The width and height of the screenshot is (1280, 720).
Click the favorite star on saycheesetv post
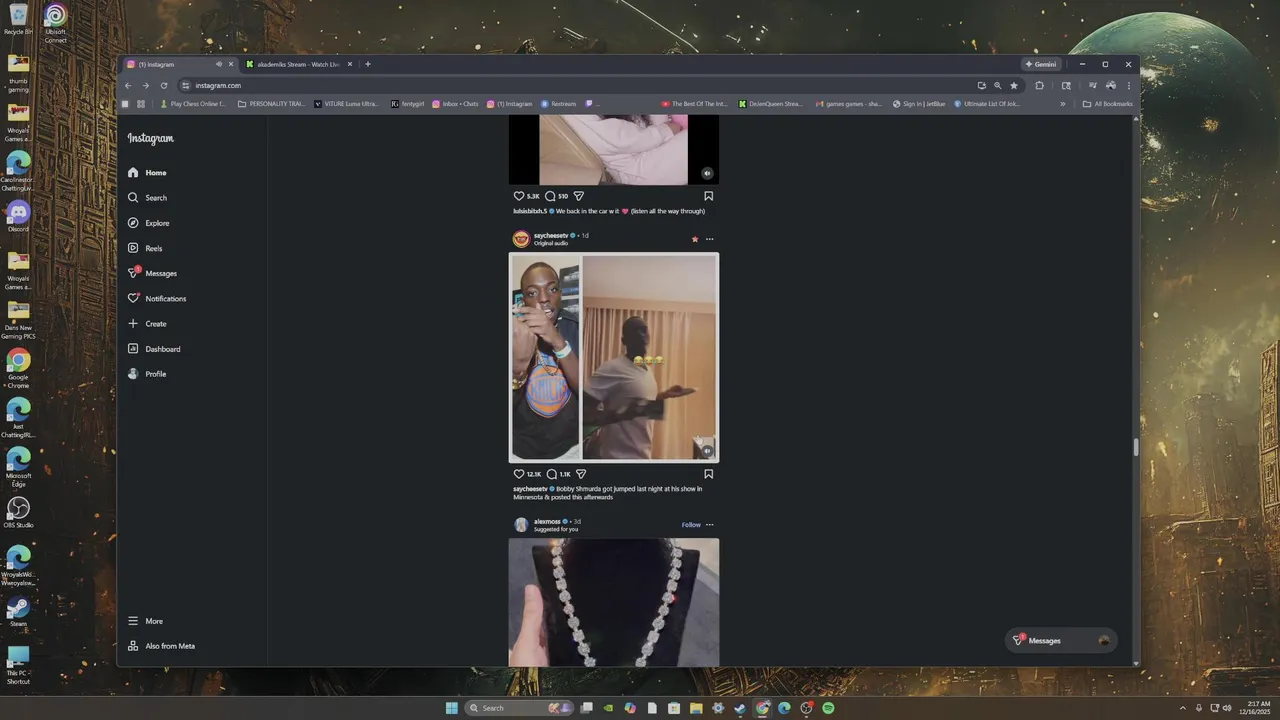[695, 239]
